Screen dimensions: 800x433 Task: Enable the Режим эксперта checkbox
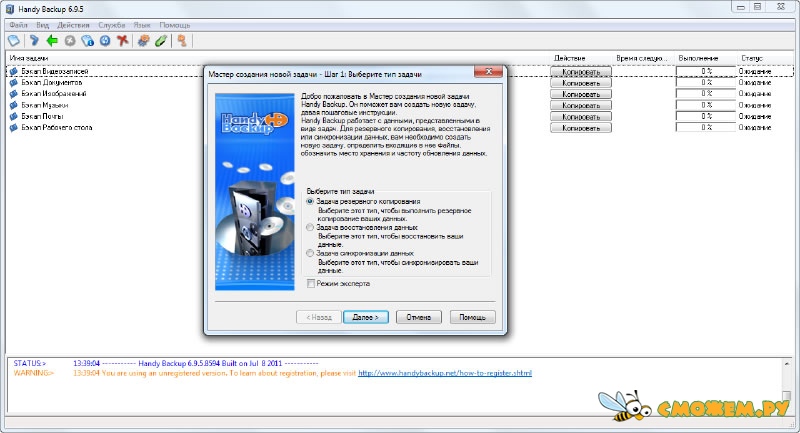coord(310,284)
